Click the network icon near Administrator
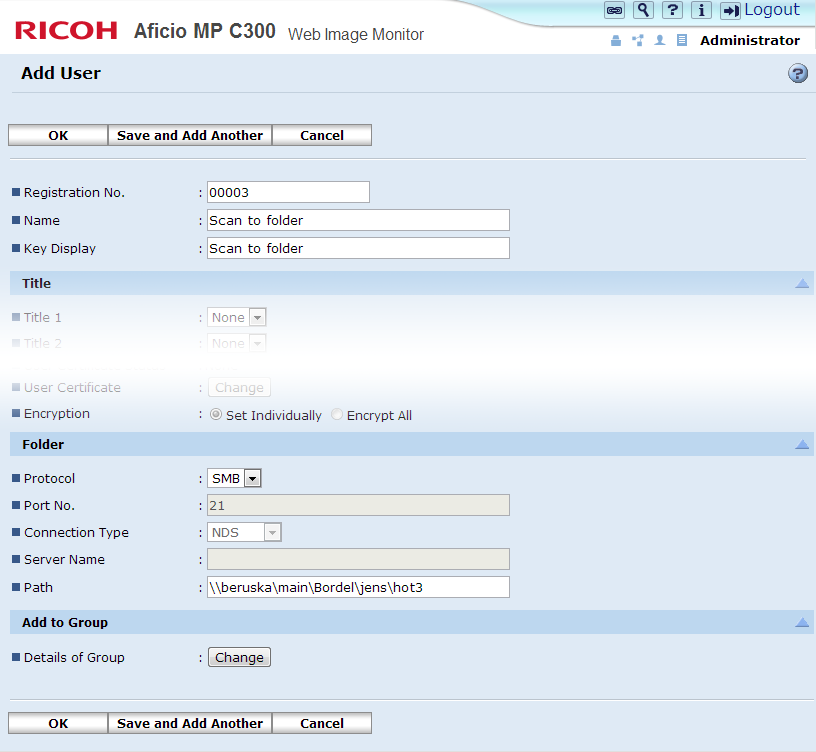This screenshot has height=752, width=816. 637,41
